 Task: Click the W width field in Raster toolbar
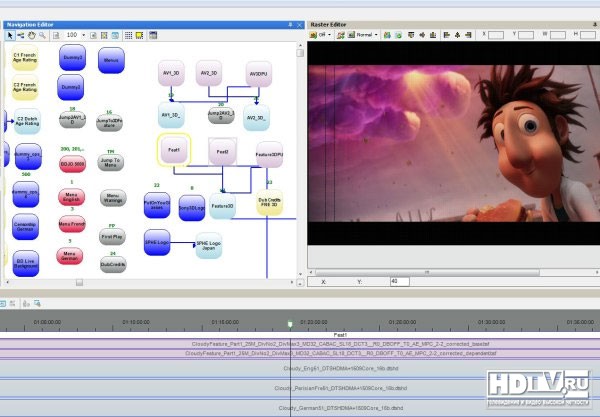click(558, 35)
